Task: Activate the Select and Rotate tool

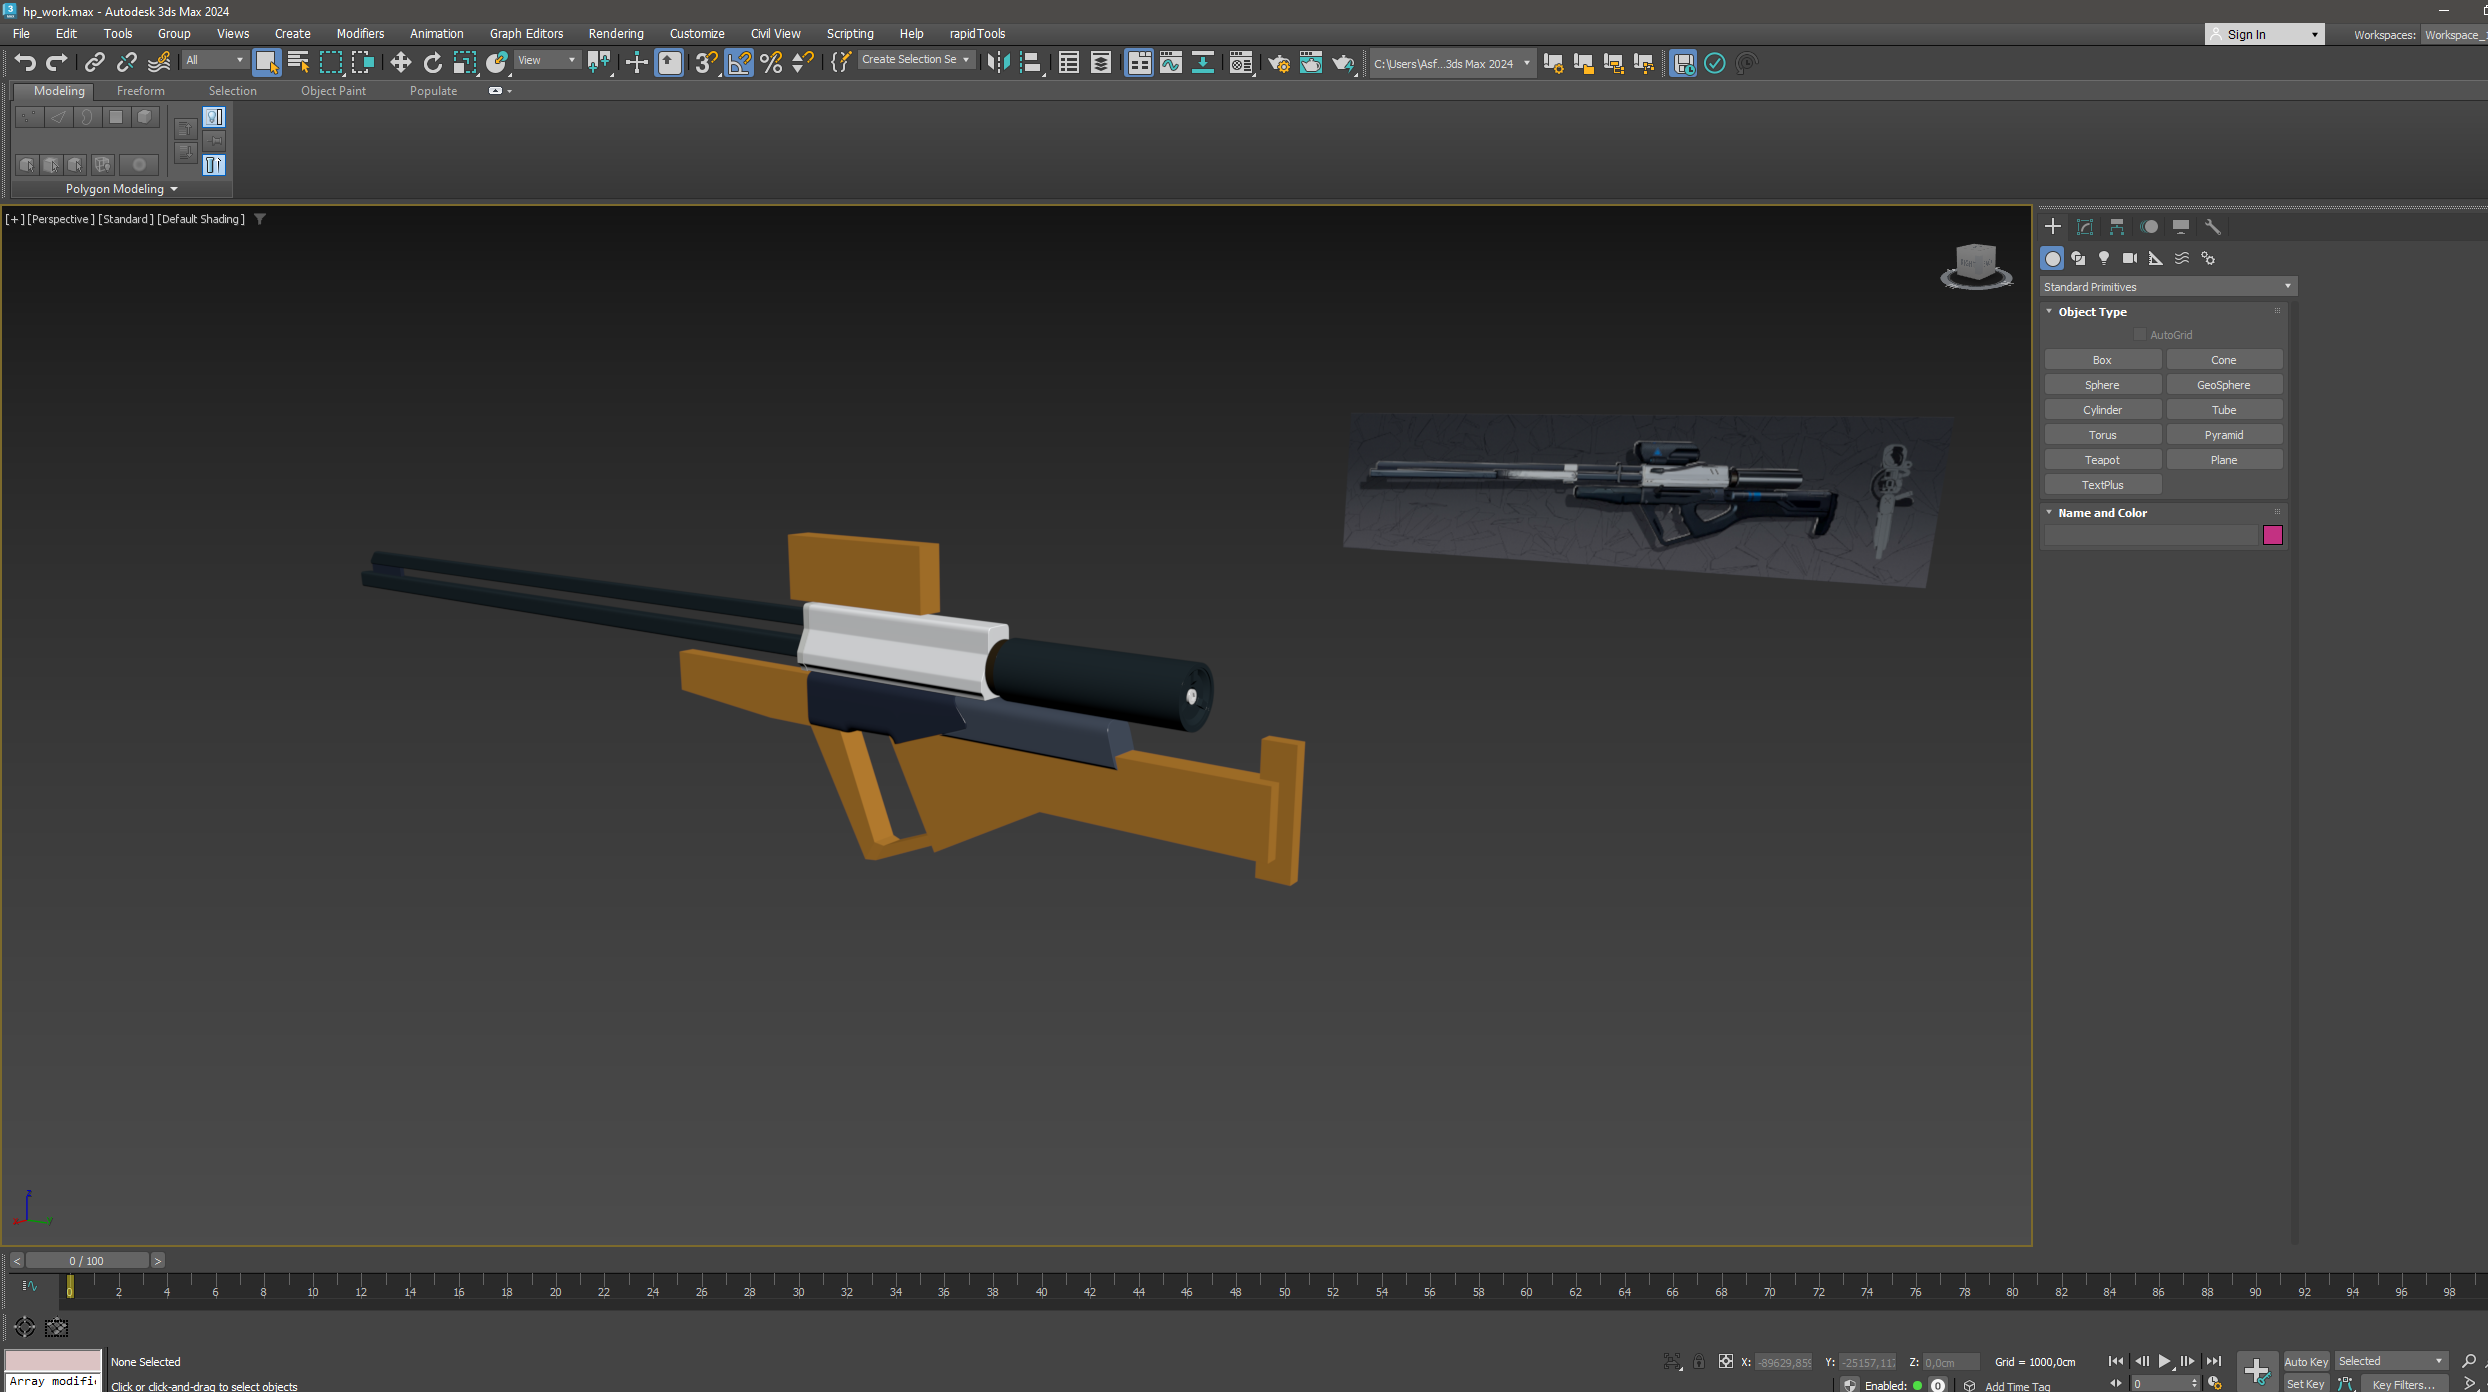Action: (x=432, y=63)
